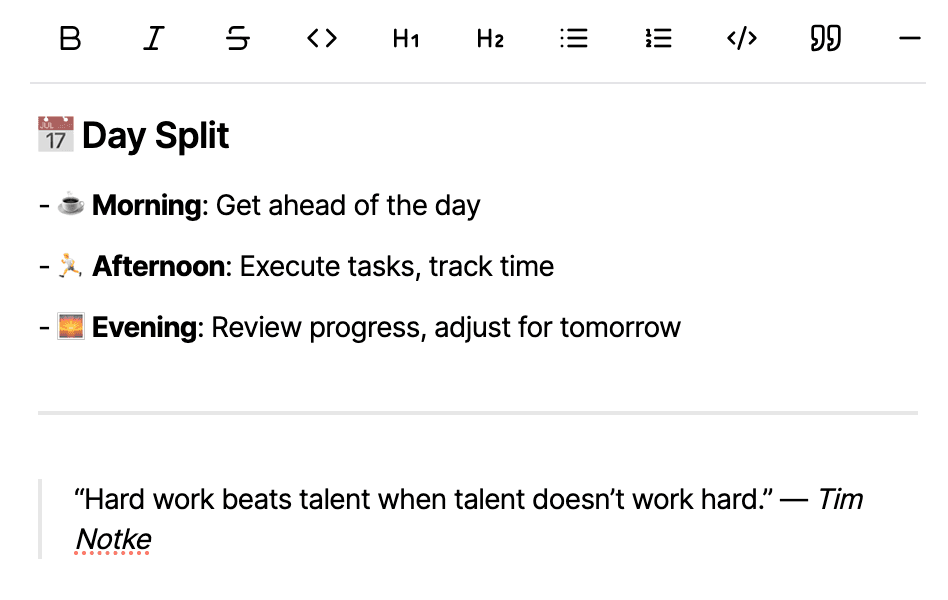The height and width of the screenshot is (600, 948).
Task: Toggle bold formatting
Action: click(70, 39)
